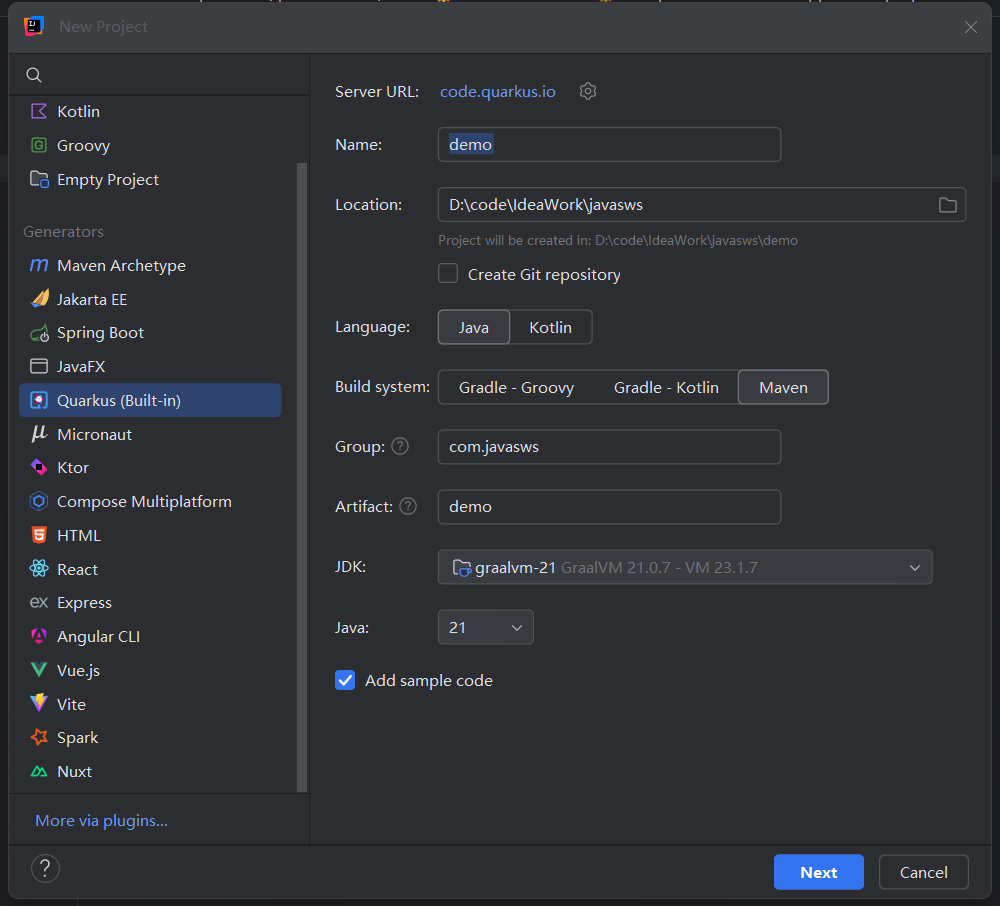This screenshot has width=1000, height=906.
Task: Click the search magnifier icon
Action: point(34,75)
